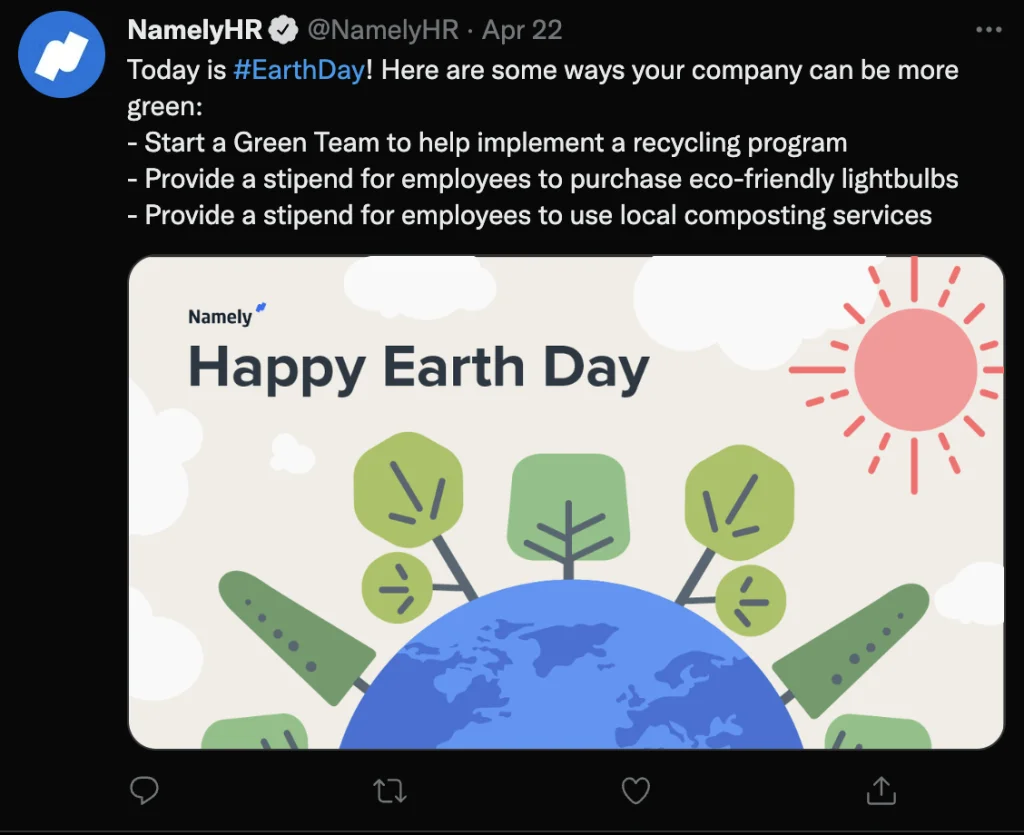This screenshot has height=835, width=1024.
Task: Open the three-dot more options menu
Action: [x=988, y=30]
